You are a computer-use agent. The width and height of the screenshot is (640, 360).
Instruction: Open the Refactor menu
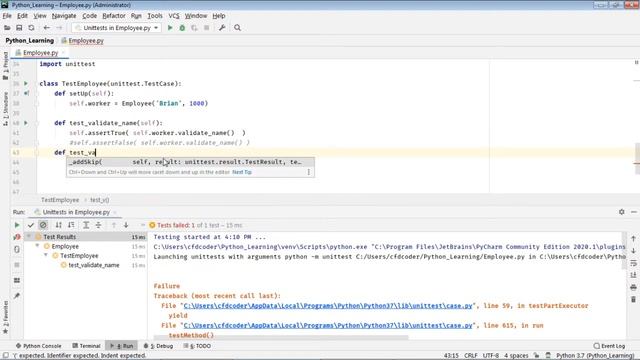pos(114,16)
